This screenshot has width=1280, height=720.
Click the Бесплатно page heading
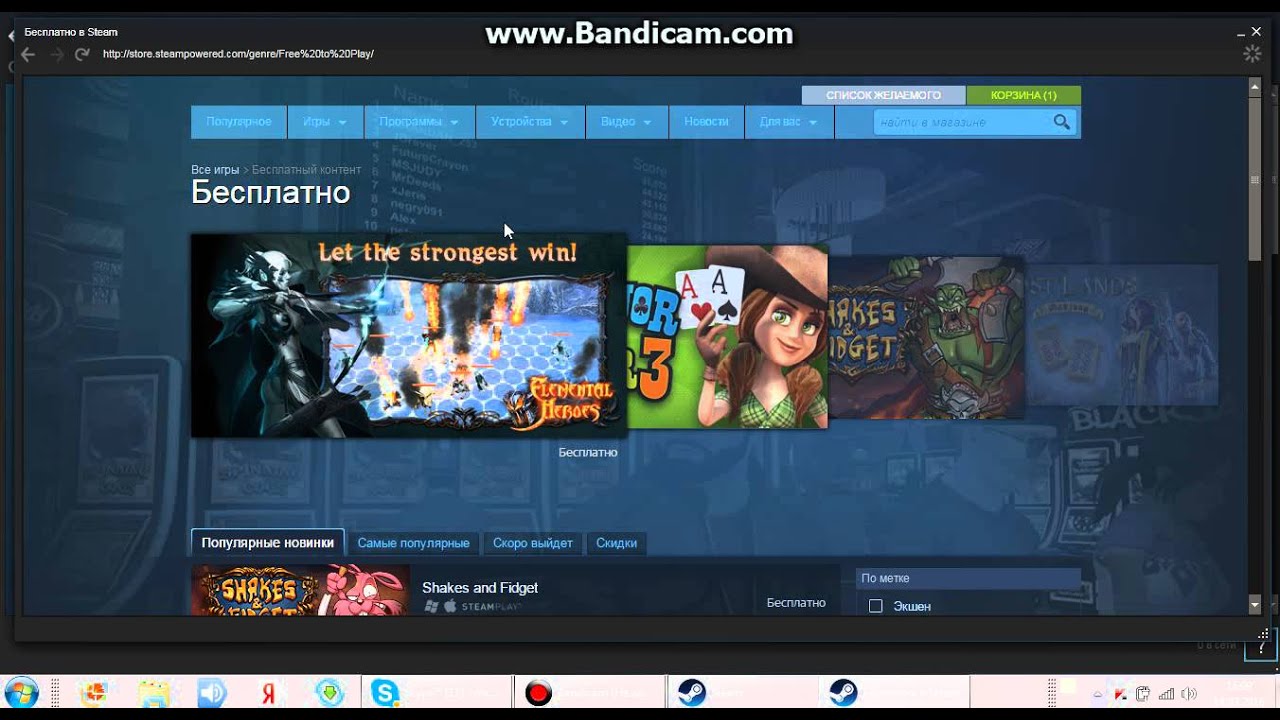coord(271,193)
